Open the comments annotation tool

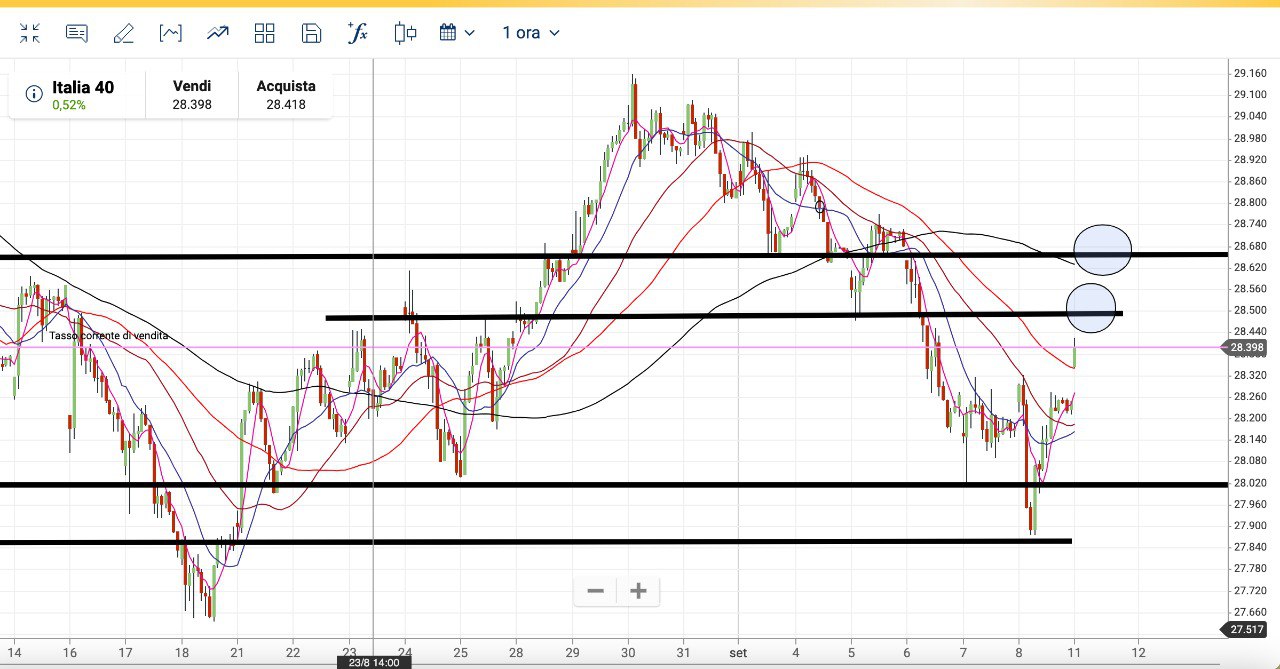(x=77, y=33)
